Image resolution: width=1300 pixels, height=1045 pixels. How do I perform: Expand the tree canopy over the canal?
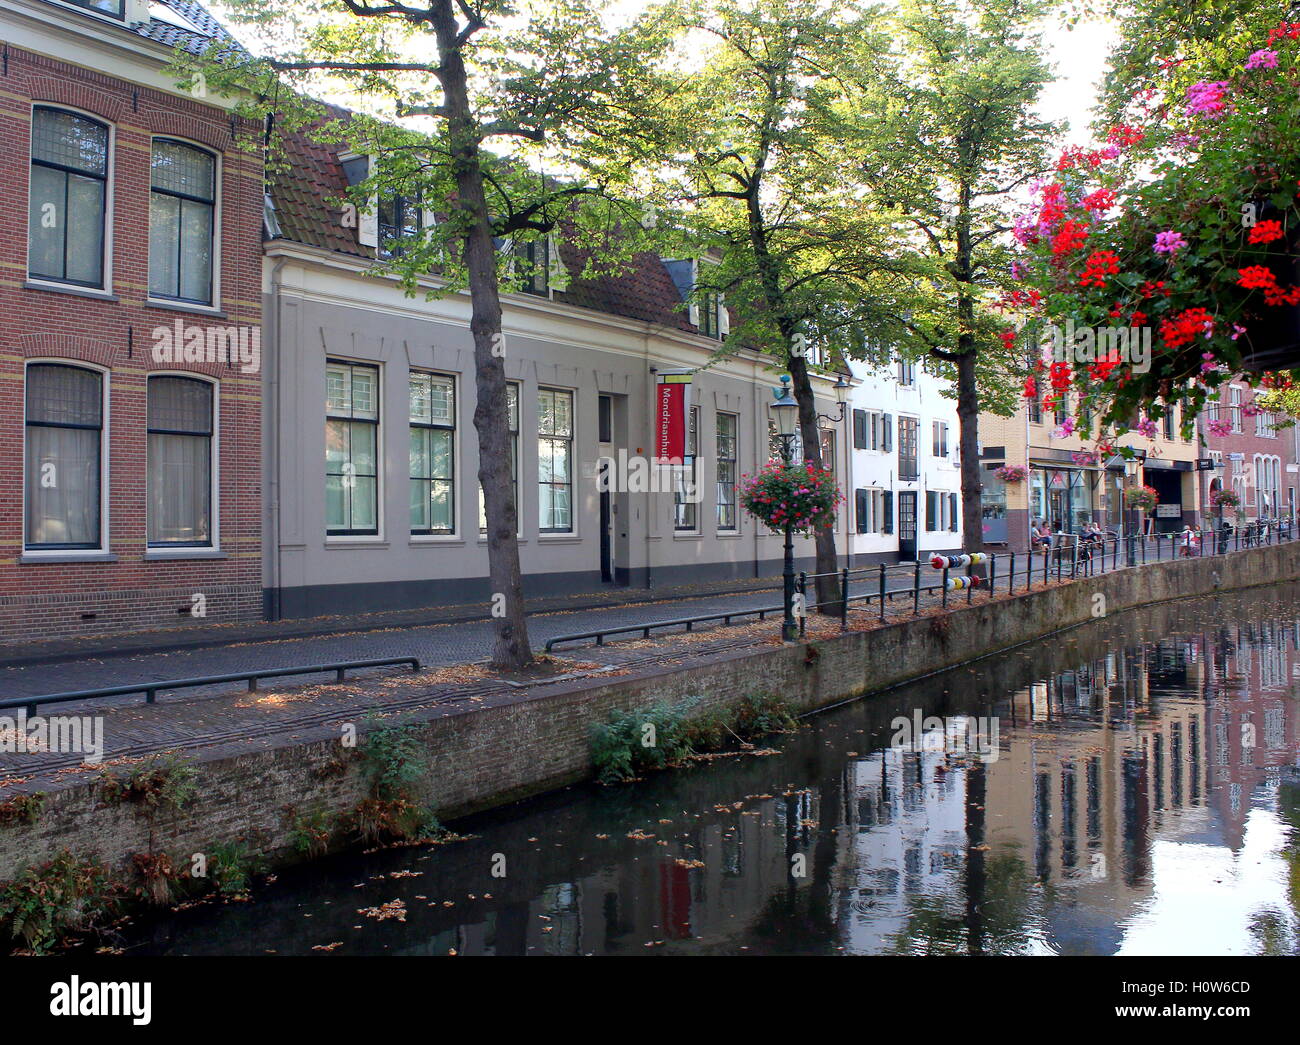click(x=700, y=120)
